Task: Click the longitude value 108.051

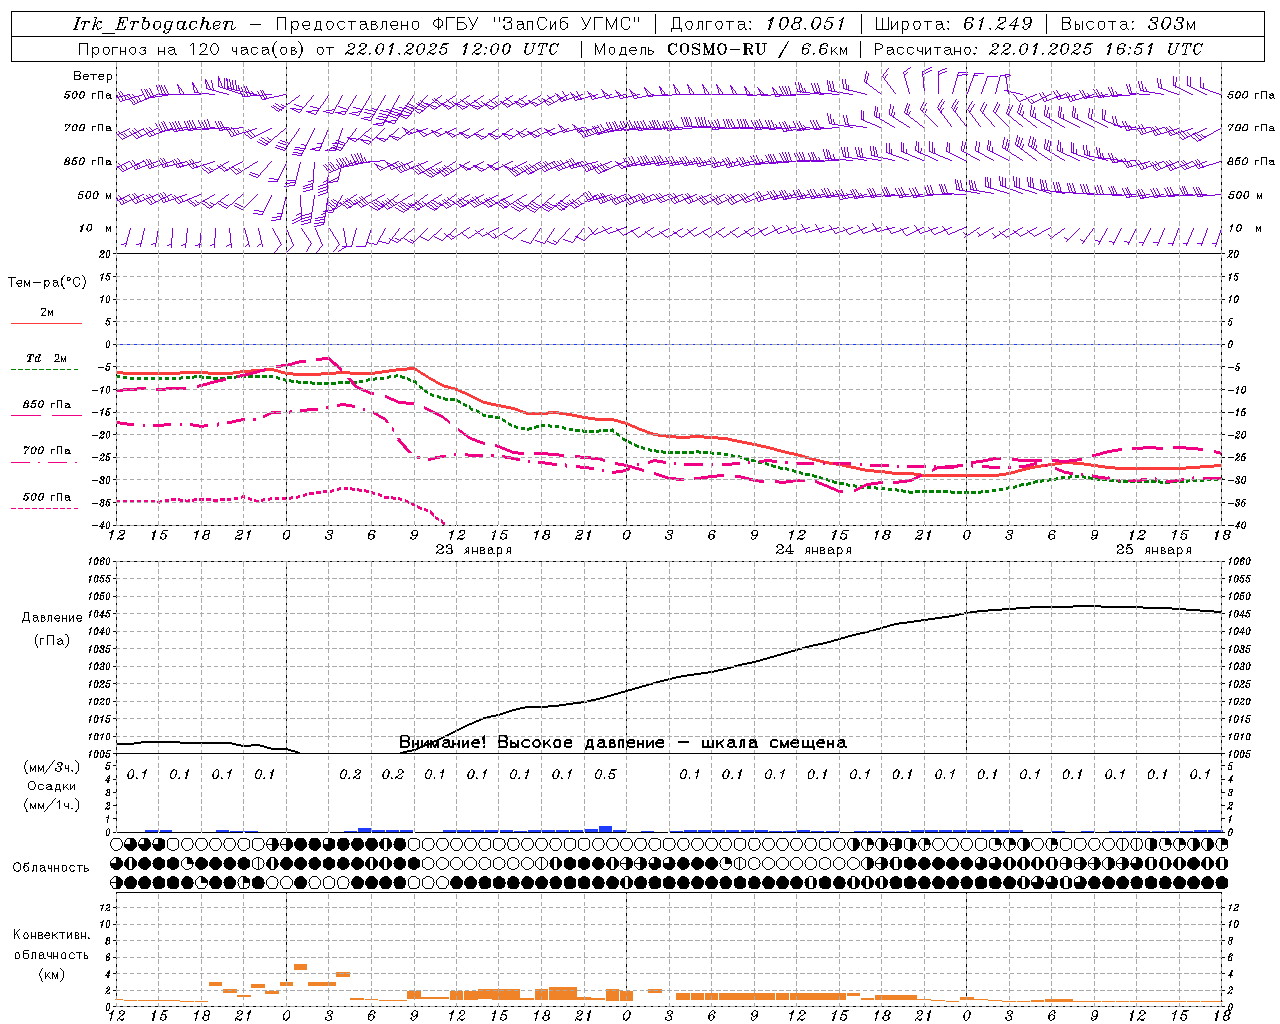Action: [x=807, y=24]
